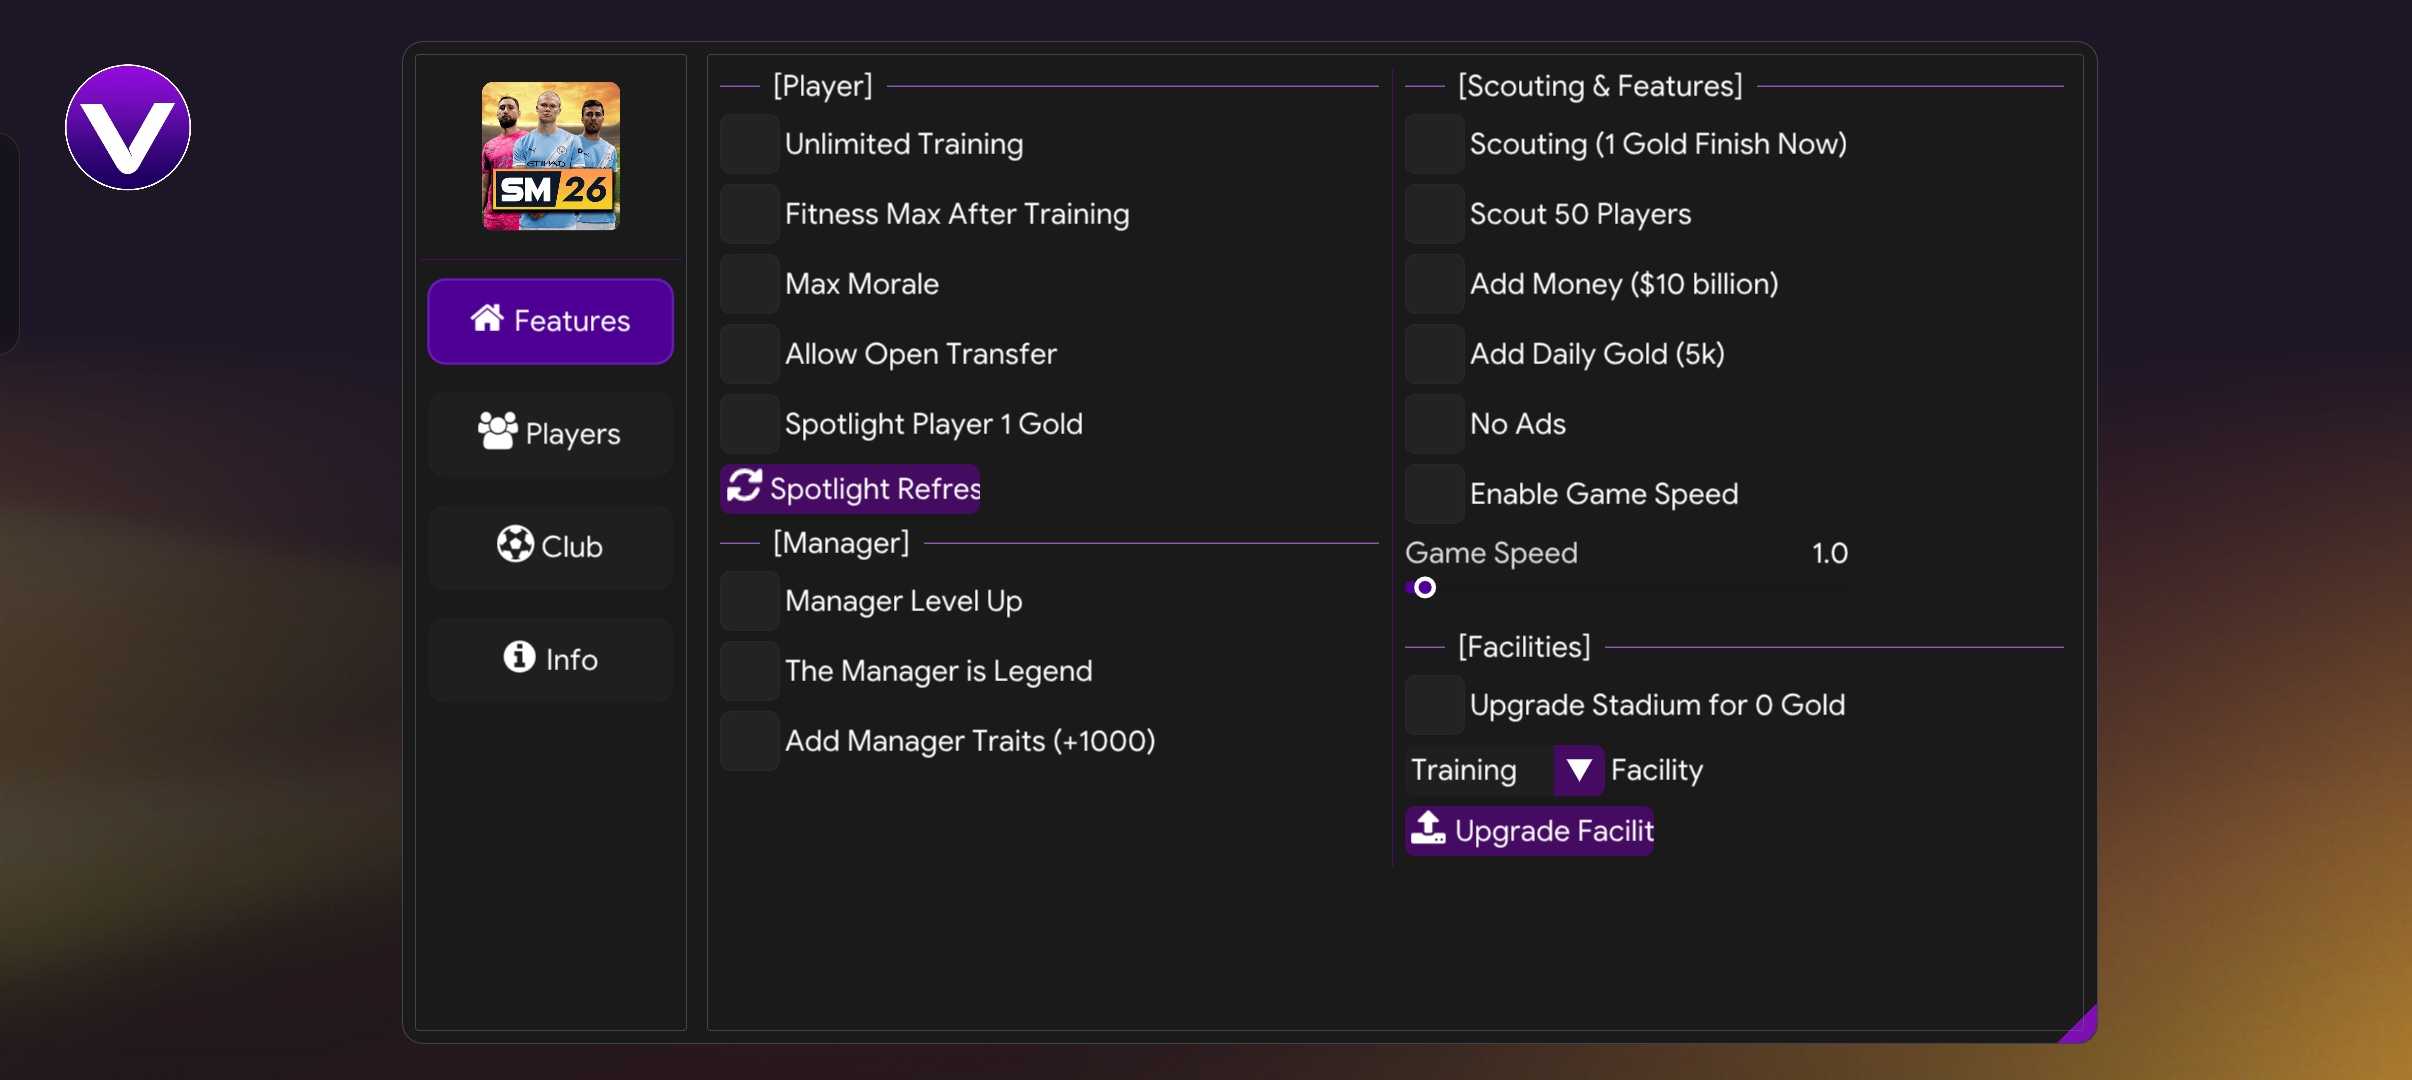The width and height of the screenshot is (2412, 1080).
Task: Check the No Ads option
Action: [1434, 424]
